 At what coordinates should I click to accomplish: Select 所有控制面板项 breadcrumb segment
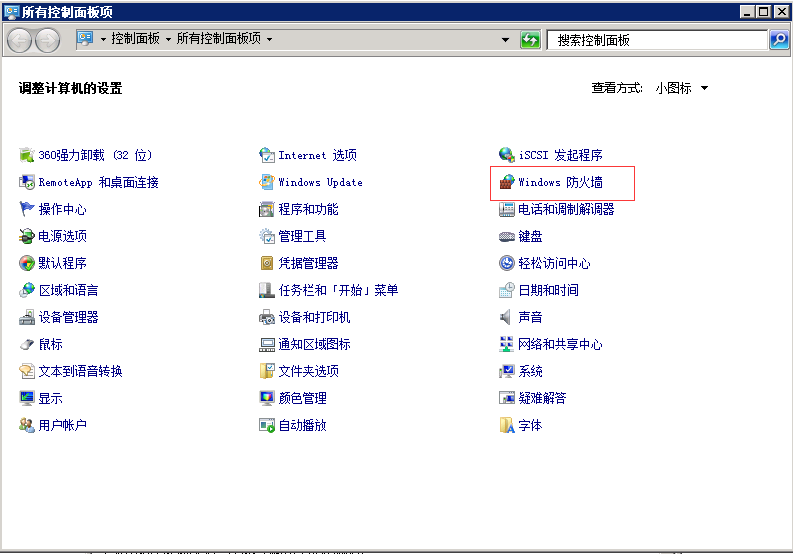point(218,39)
